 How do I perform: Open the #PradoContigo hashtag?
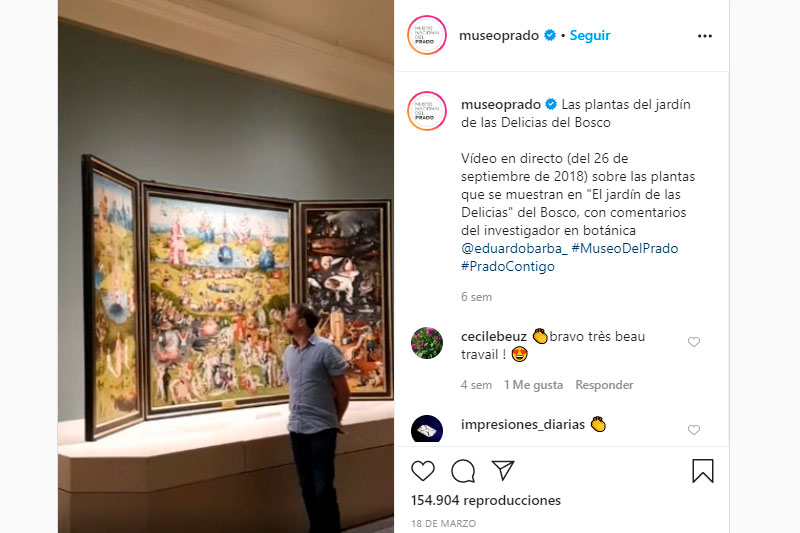(x=508, y=266)
